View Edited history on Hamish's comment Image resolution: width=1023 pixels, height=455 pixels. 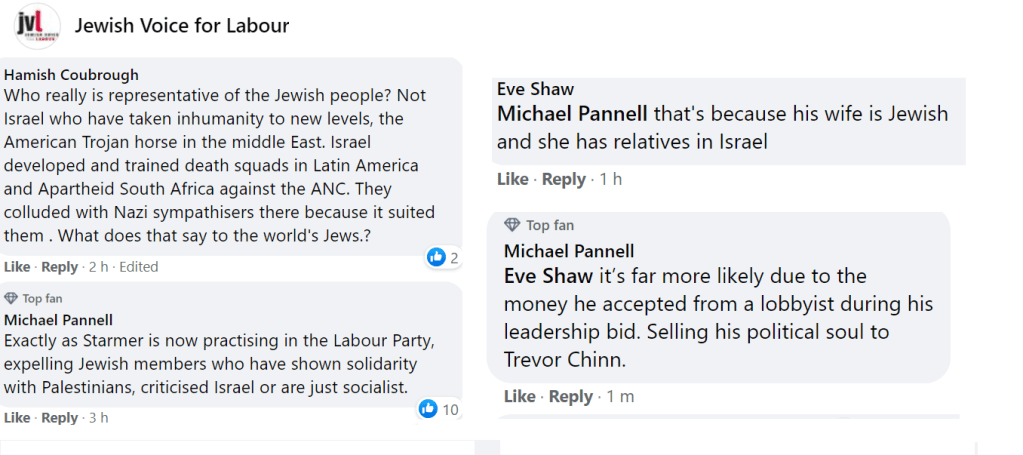[139, 267]
